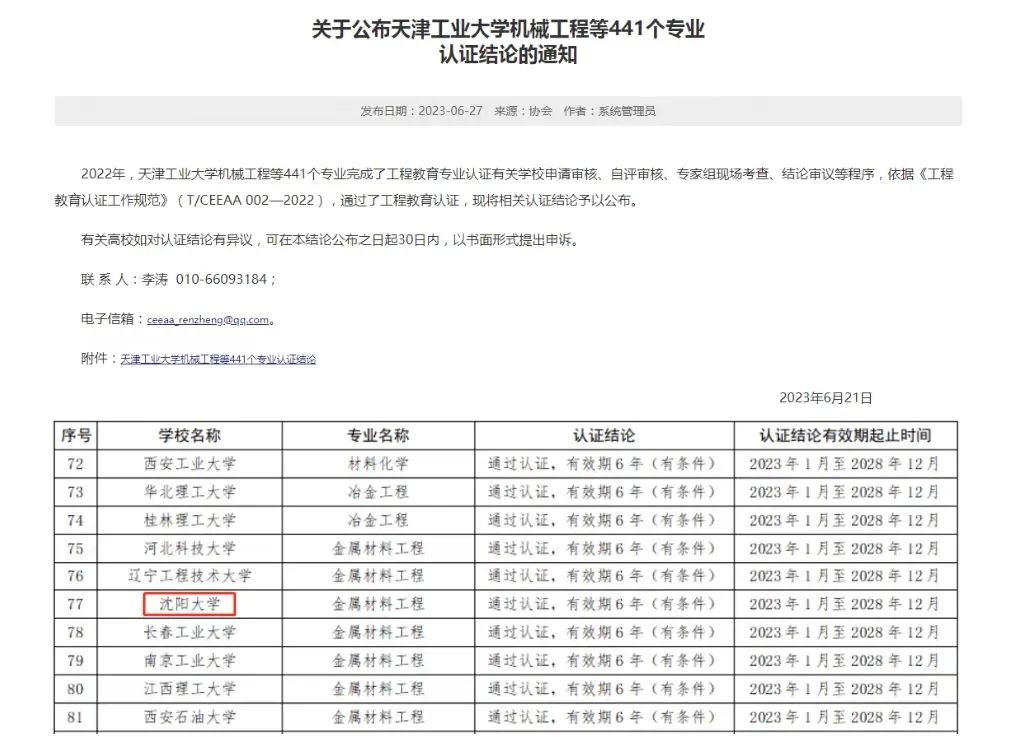This screenshot has height=737, width=1022.
Task: Click the validity period in the 辽宁工程技术大学 row
Action: (x=844, y=576)
